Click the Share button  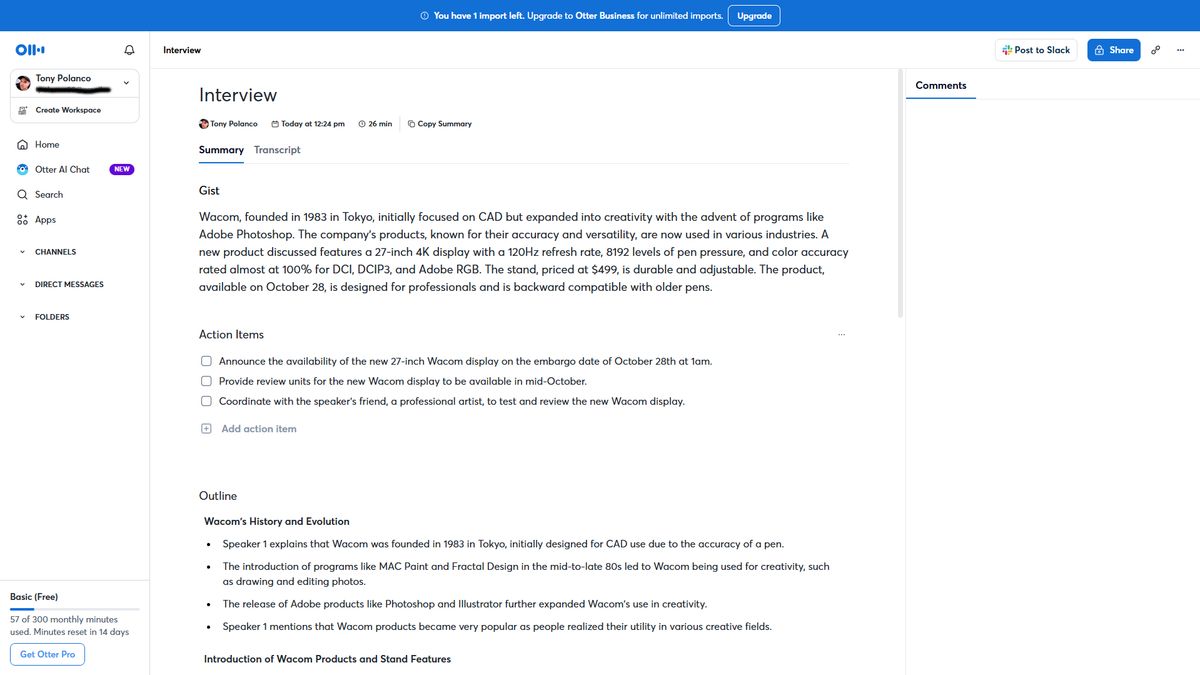[1113, 50]
